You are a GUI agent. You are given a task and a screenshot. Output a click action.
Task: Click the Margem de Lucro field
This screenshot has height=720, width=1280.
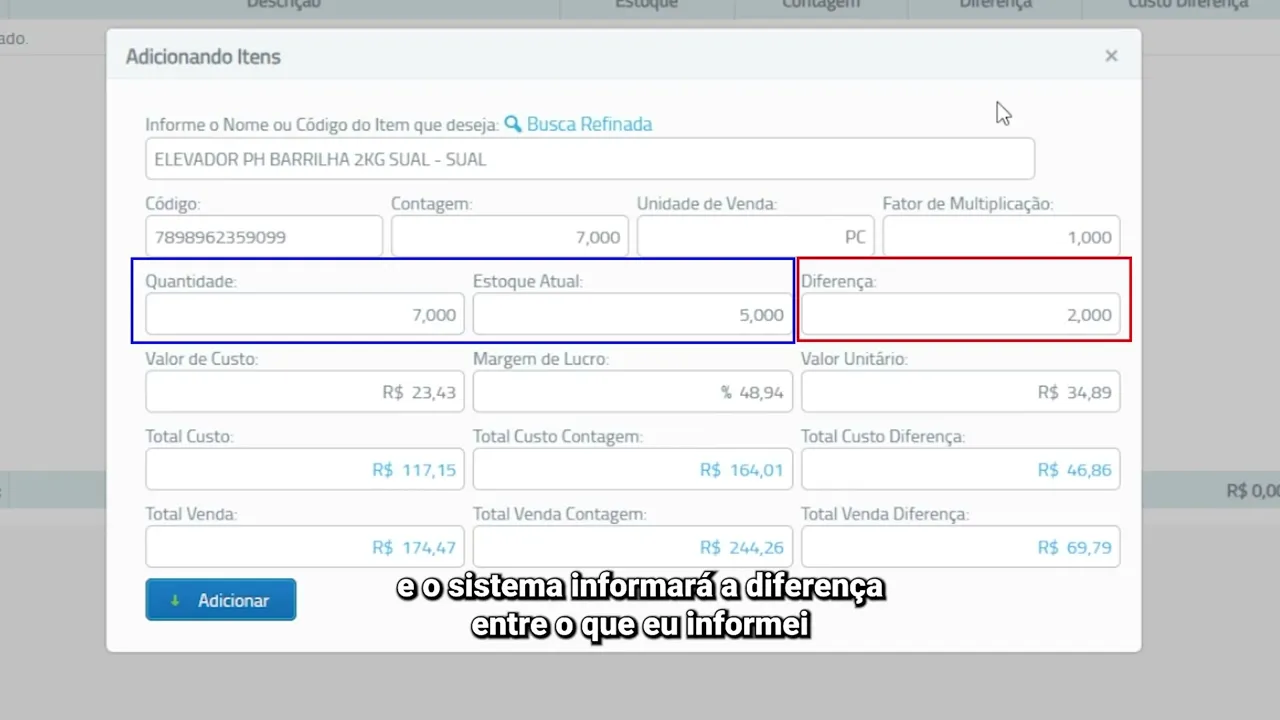point(633,392)
